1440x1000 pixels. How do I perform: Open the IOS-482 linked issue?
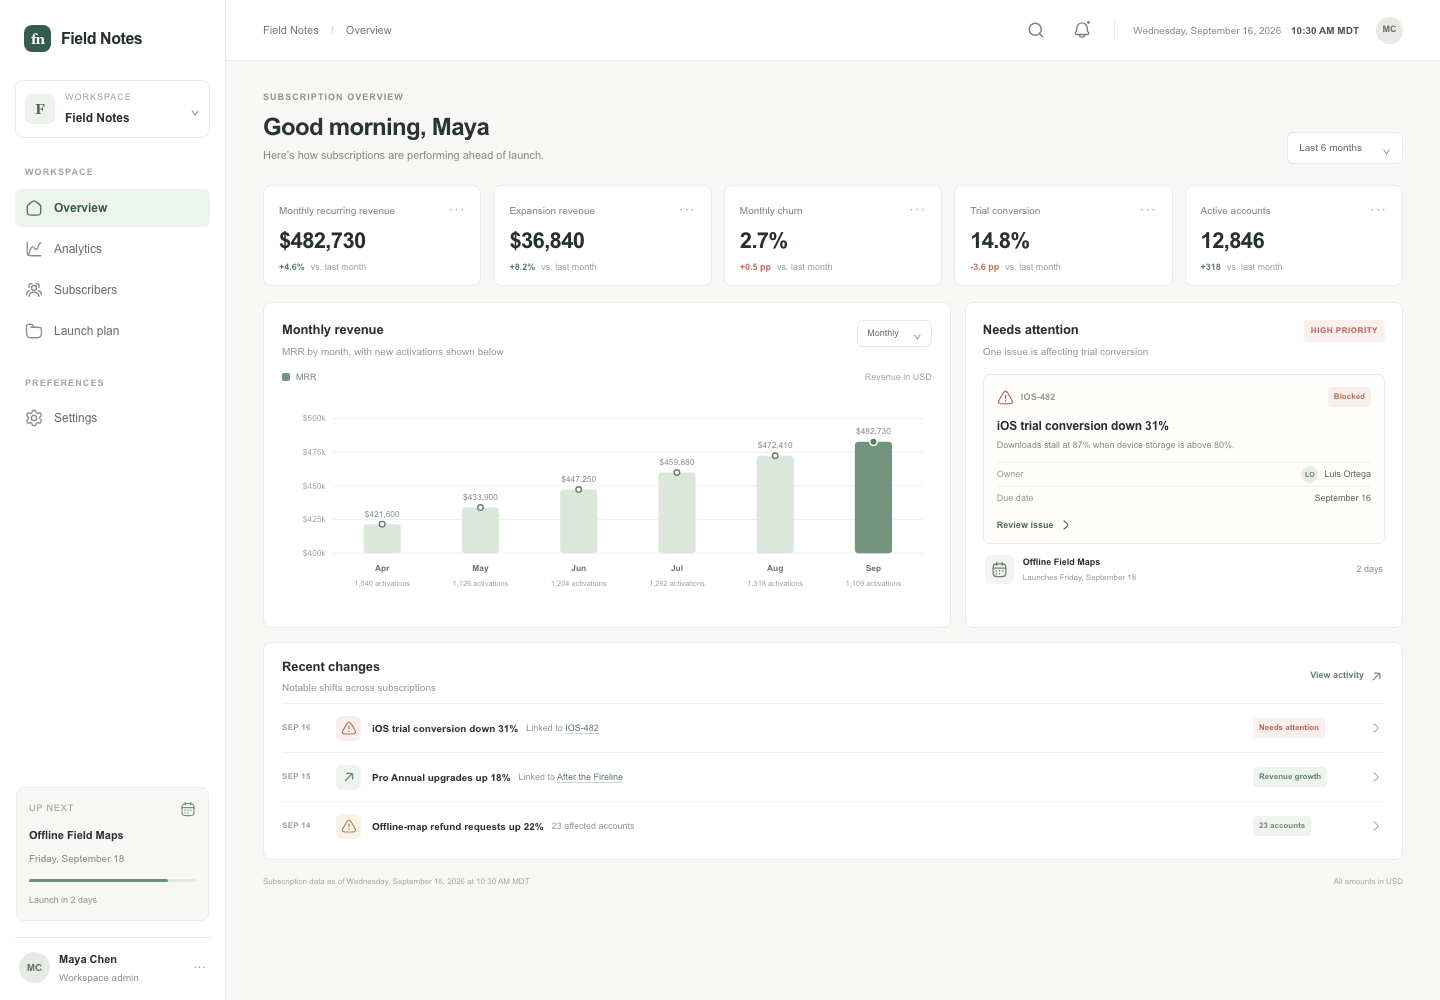[582, 728]
